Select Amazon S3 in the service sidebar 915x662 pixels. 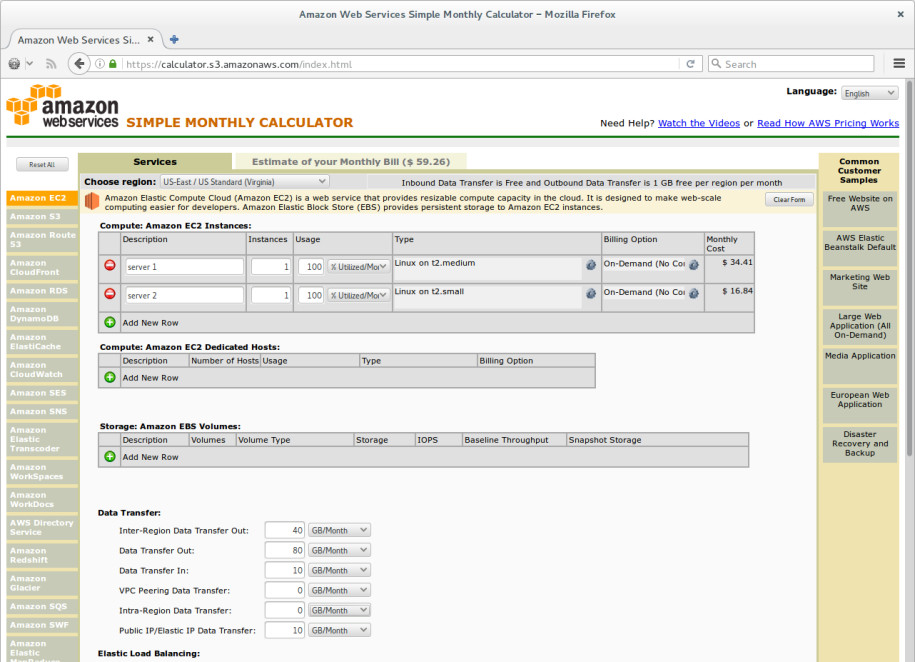click(42, 217)
